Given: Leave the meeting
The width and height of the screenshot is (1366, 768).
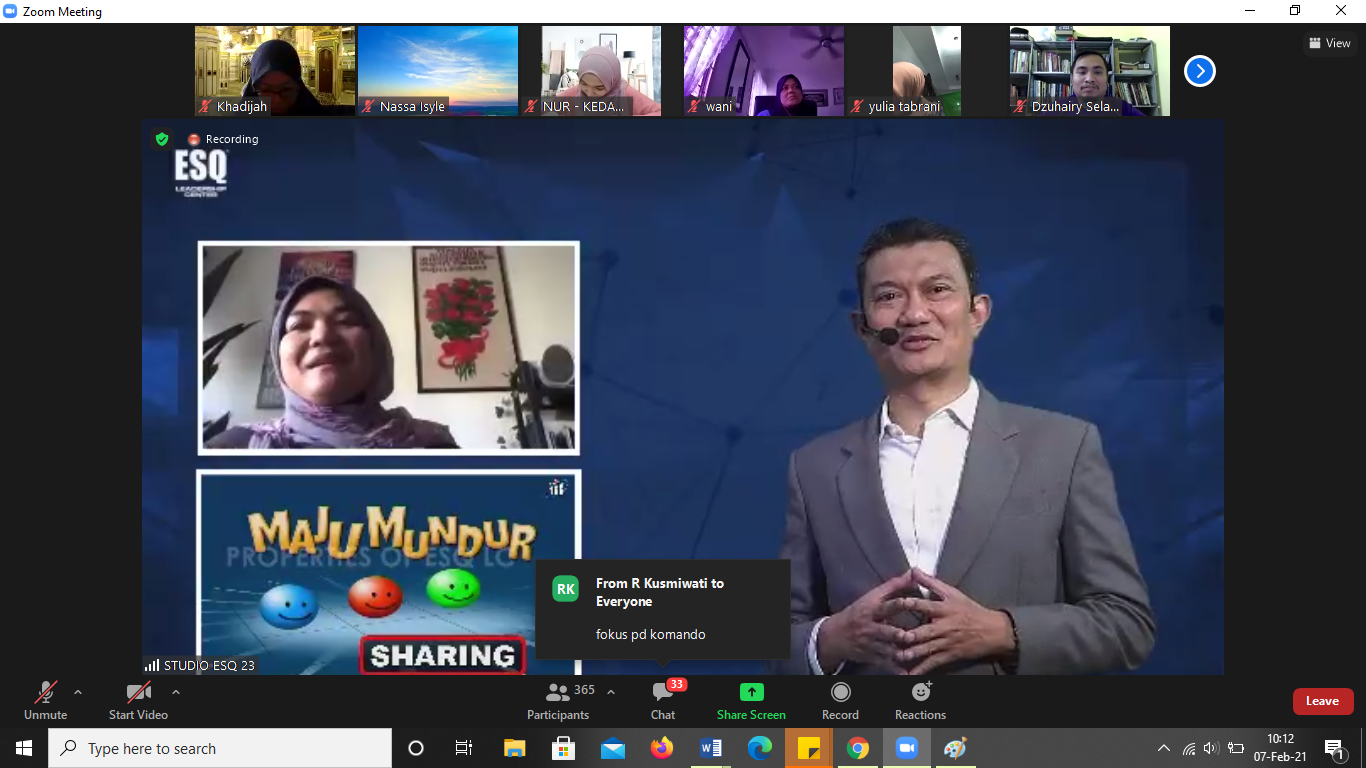Looking at the screenshot, I should pos(1322,701).
